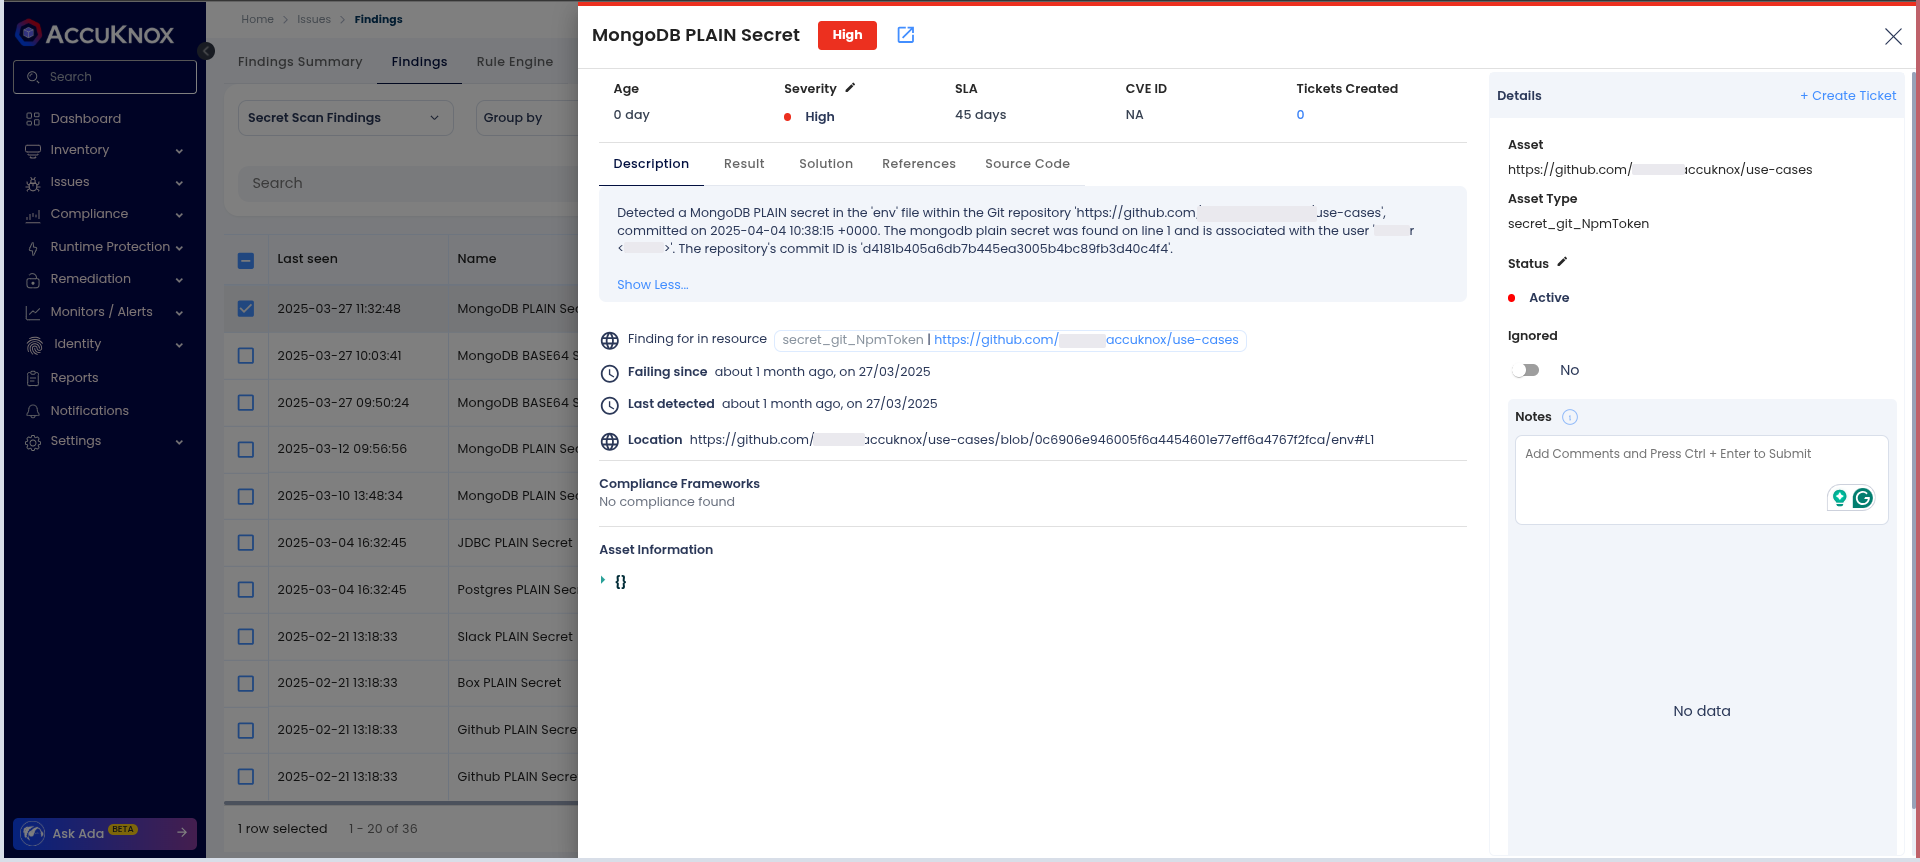
Task: Click the Grammarly icon in notes box
Action: [1862, 498]
